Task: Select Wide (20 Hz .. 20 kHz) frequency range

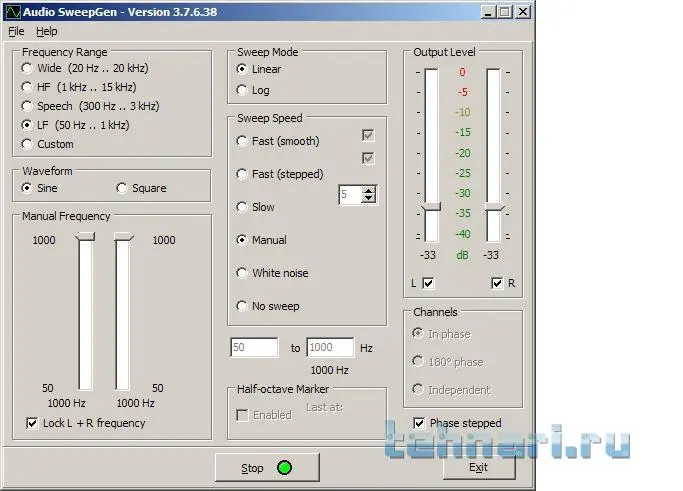Action: (x=85, y=68)
